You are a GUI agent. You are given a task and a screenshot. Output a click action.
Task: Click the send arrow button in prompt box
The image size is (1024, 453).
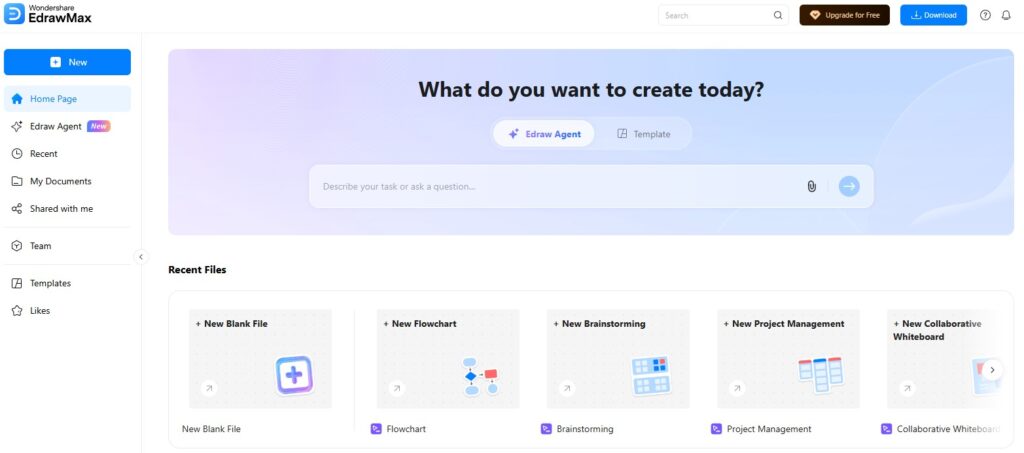[849, 186]
